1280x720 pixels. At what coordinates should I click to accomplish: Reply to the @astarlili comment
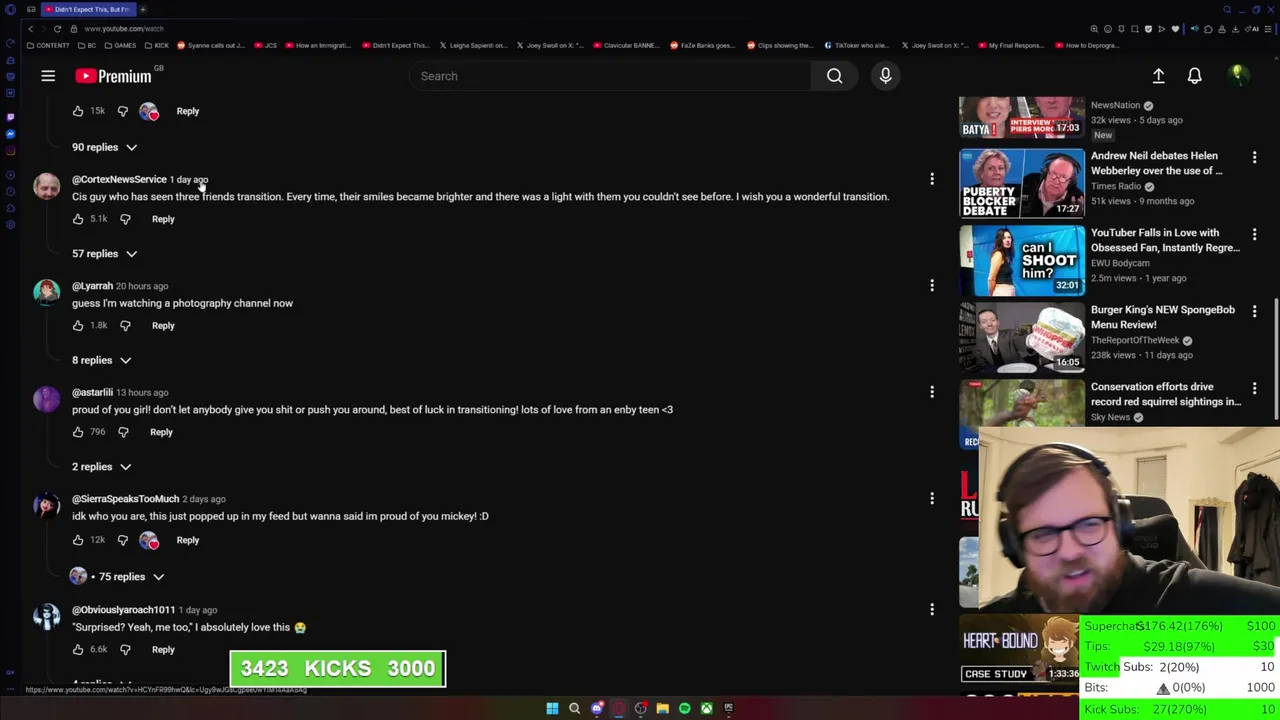tap(161, 432)
